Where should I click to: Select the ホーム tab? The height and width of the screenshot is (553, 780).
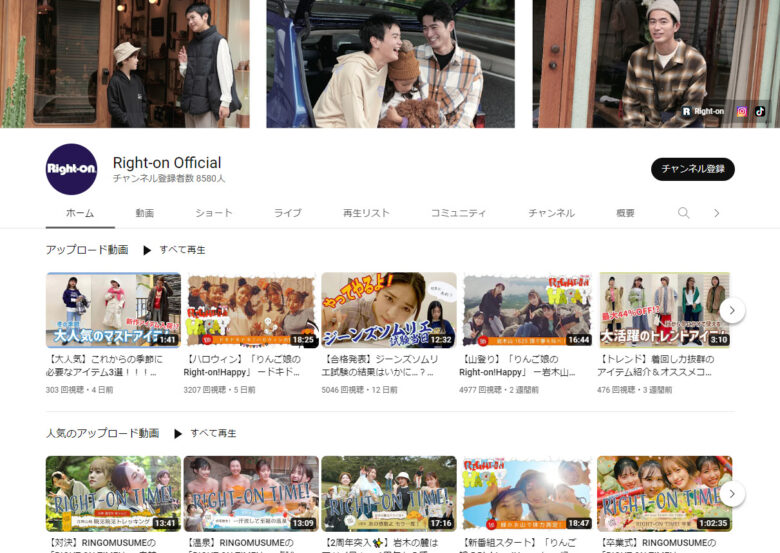[80, 213]
